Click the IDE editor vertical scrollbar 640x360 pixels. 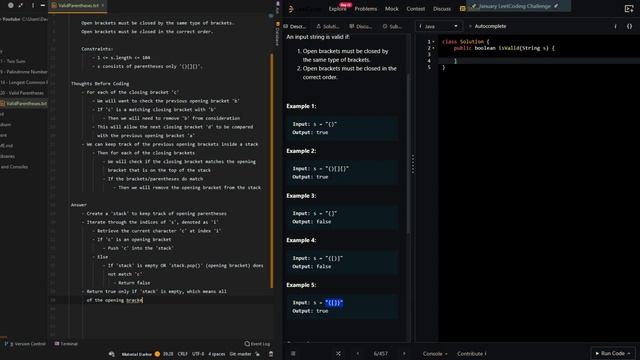[x=272, y=171]
